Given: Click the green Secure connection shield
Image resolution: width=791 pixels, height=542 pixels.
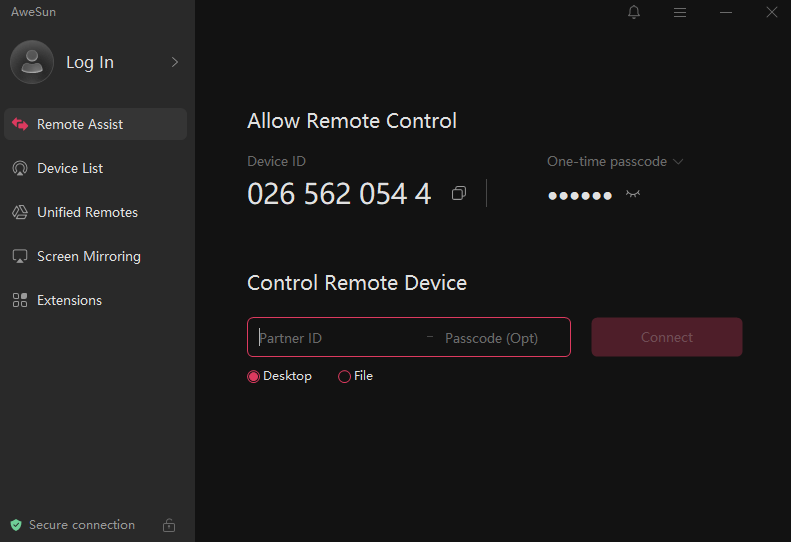Looking at the screenshot, I should coord(16,525).
